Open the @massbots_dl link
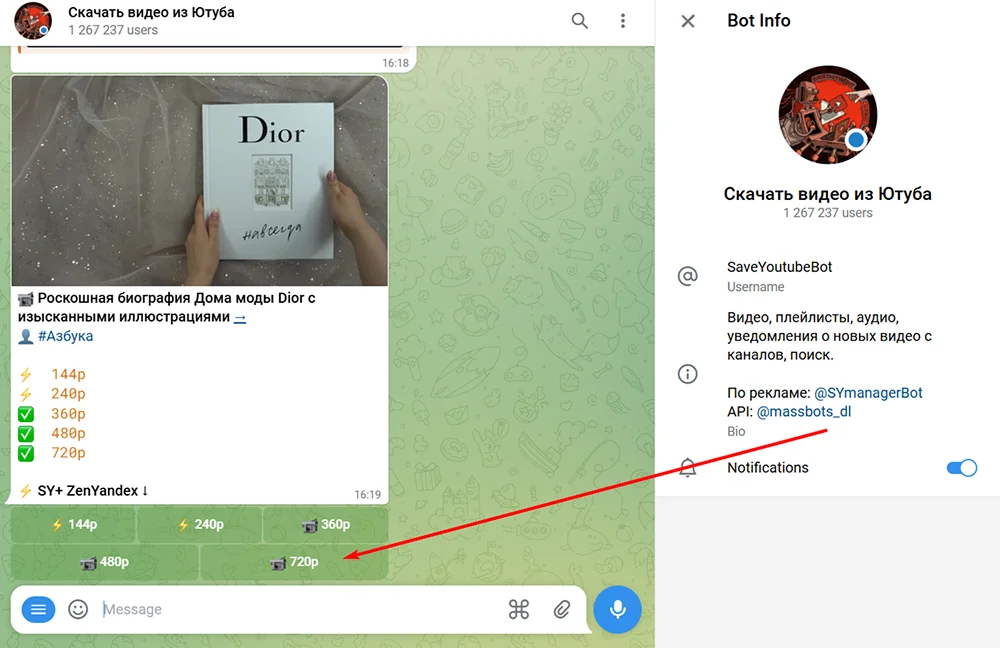Image resolution: width=1000 pixels, height=648 pixels. tap(804, 411)
